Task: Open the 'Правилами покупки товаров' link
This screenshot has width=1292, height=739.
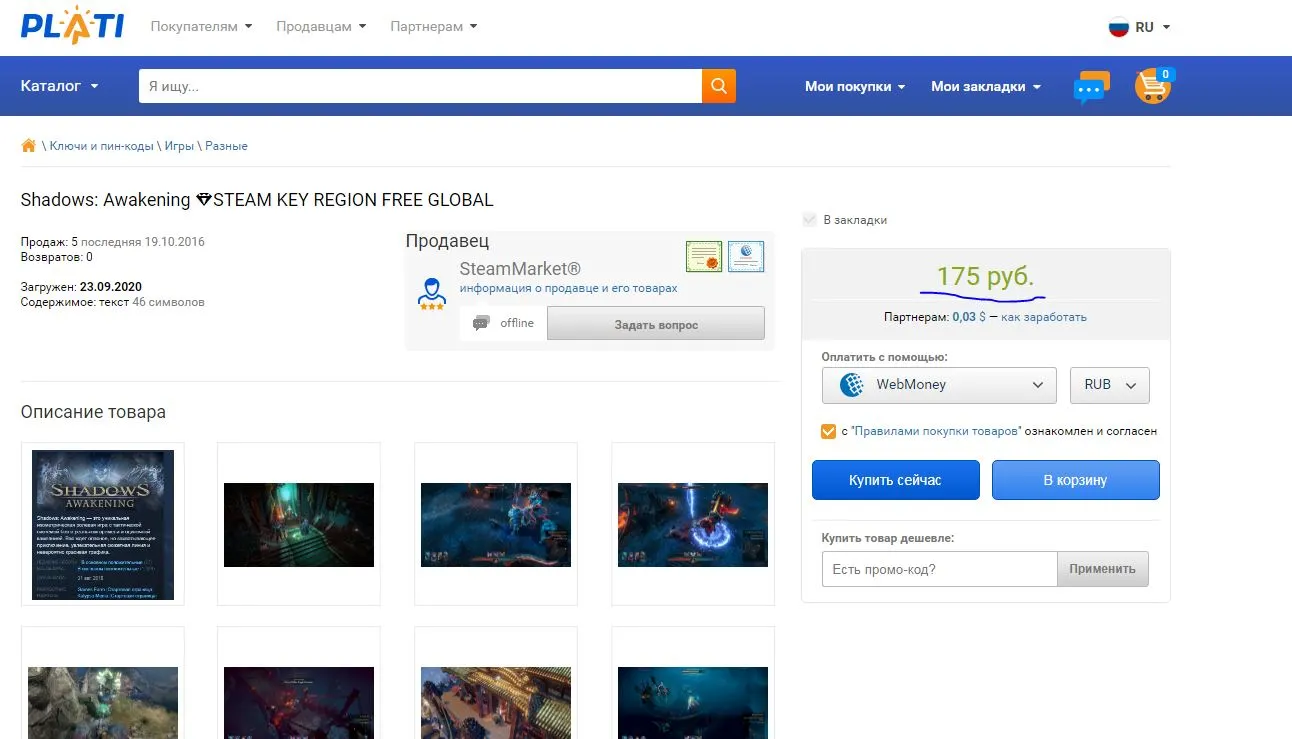Action: pos(936,431)
